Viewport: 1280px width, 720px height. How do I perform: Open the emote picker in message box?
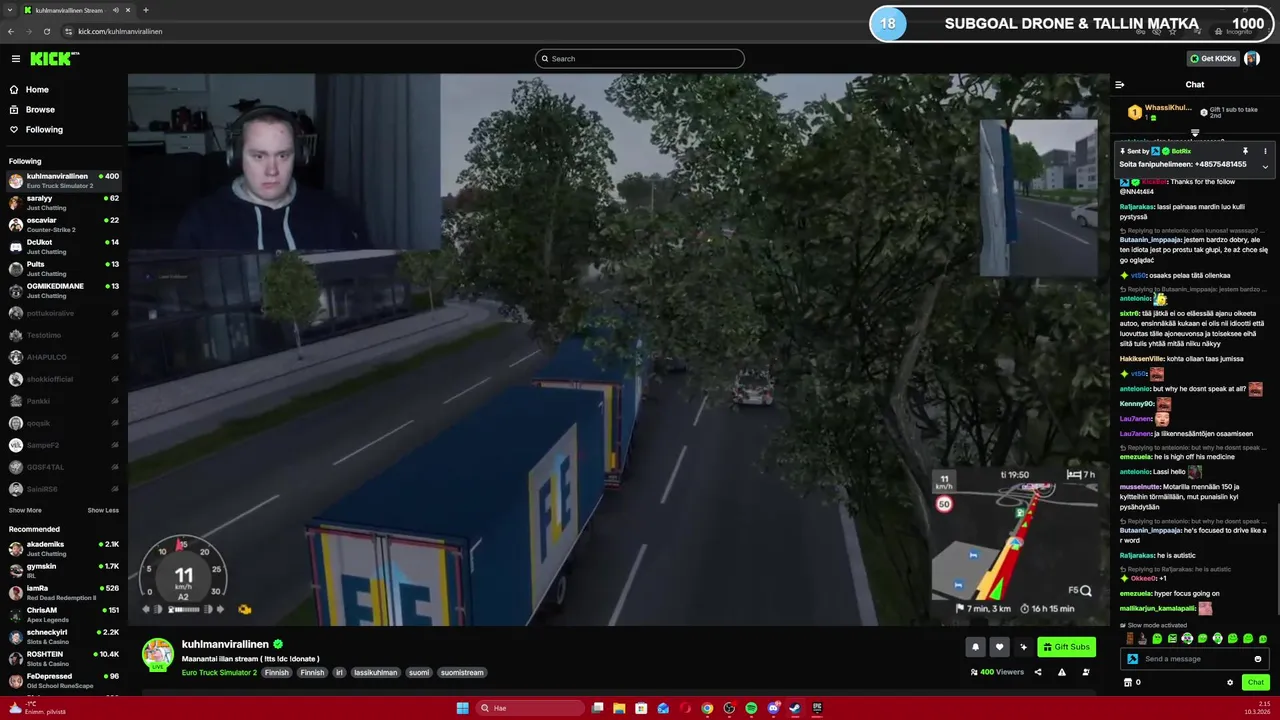1257,659
